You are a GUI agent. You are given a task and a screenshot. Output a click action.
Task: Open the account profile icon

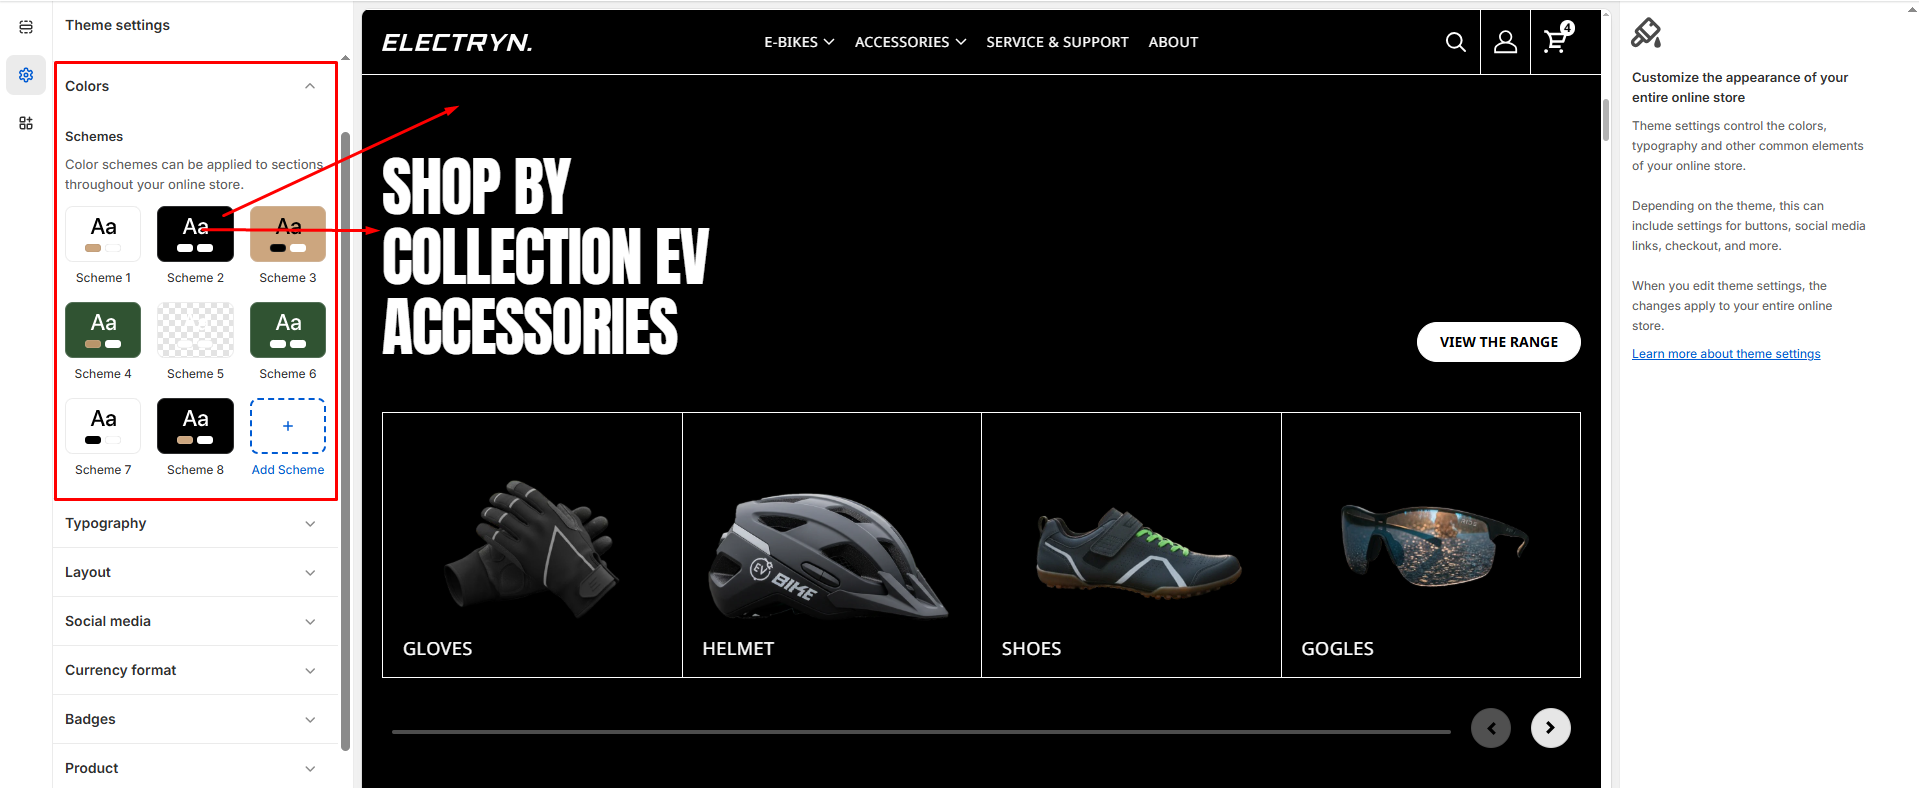[x=1505, y=42]
